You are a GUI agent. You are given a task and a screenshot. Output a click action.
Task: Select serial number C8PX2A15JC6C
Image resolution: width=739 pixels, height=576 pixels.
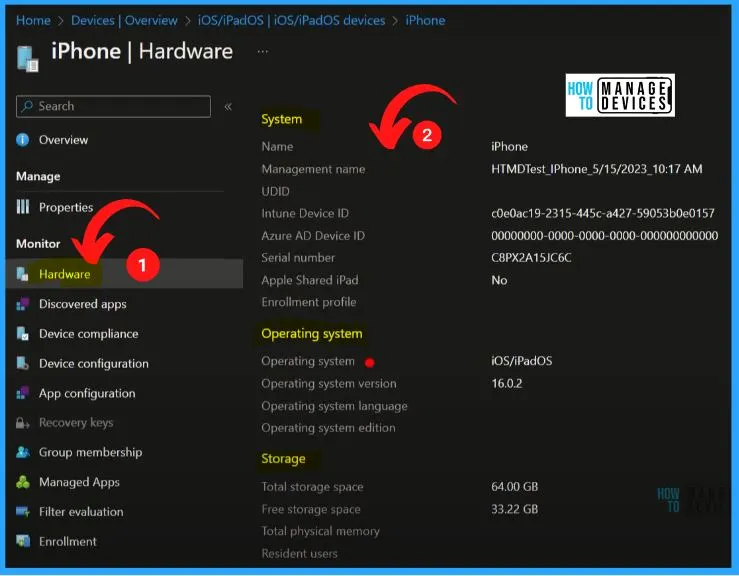click(531, 258)
